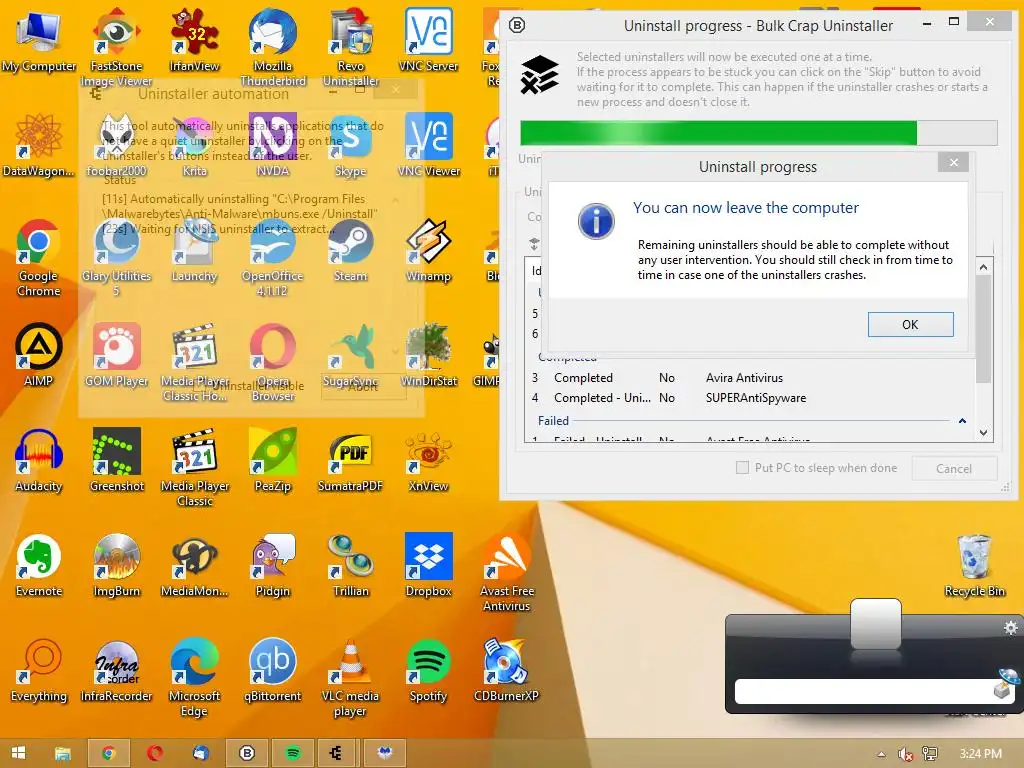
Task: Open Everything desktop icon
Action: coord(39,670)
